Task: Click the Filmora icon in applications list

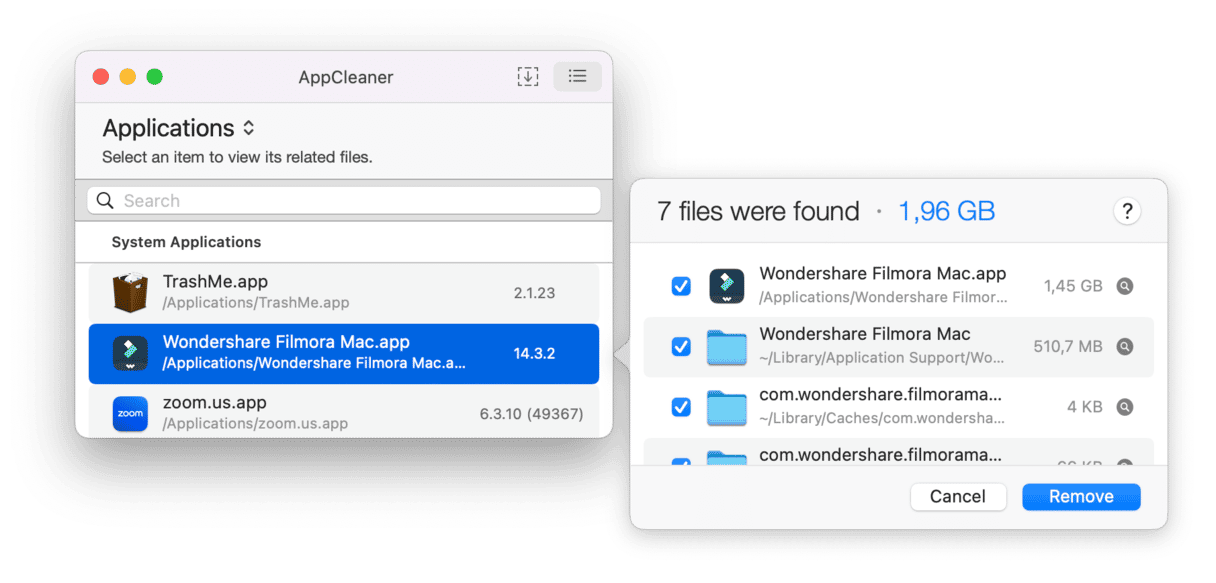Action: pos(130,353)
